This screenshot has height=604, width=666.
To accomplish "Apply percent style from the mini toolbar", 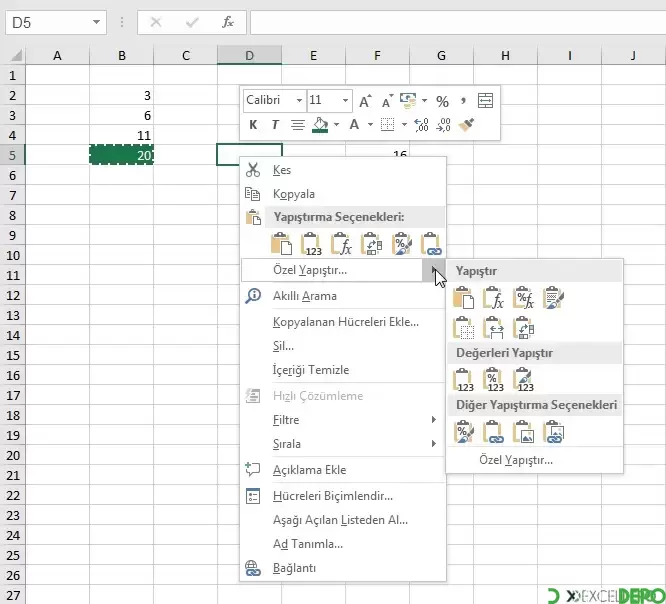I will (442, 101).
